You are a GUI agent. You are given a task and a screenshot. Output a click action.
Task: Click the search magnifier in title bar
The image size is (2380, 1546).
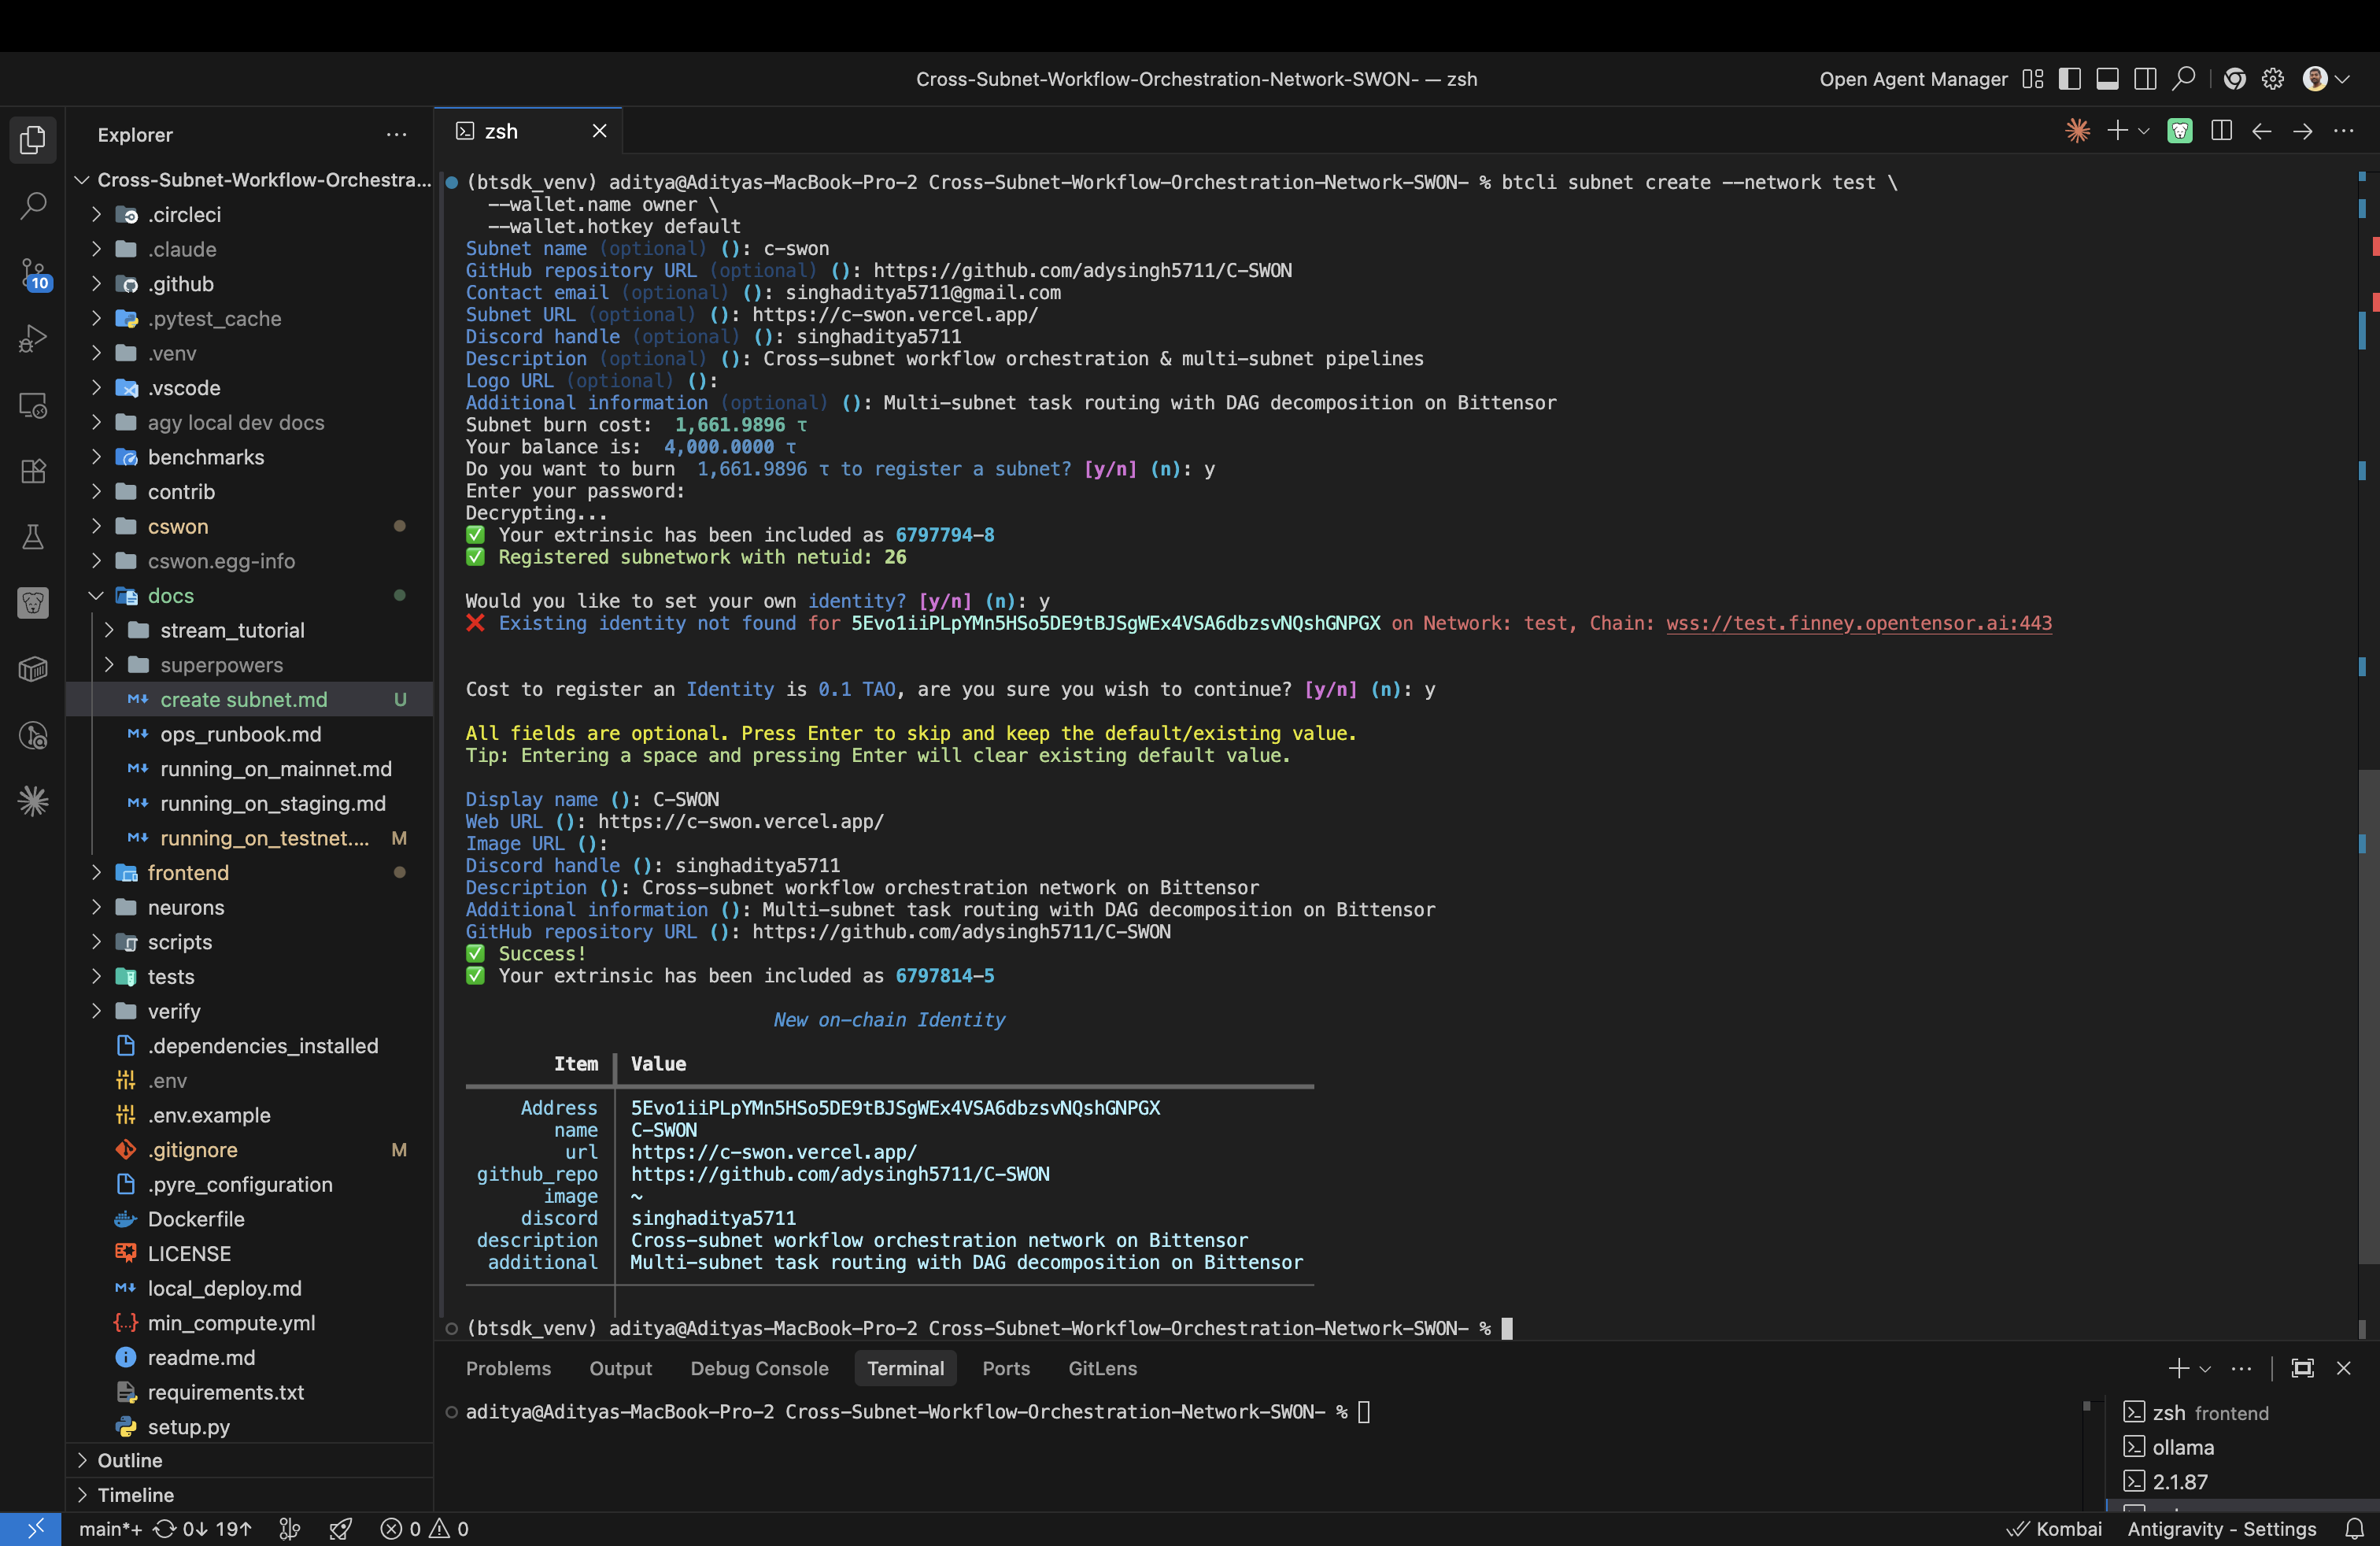(2184, 79)
